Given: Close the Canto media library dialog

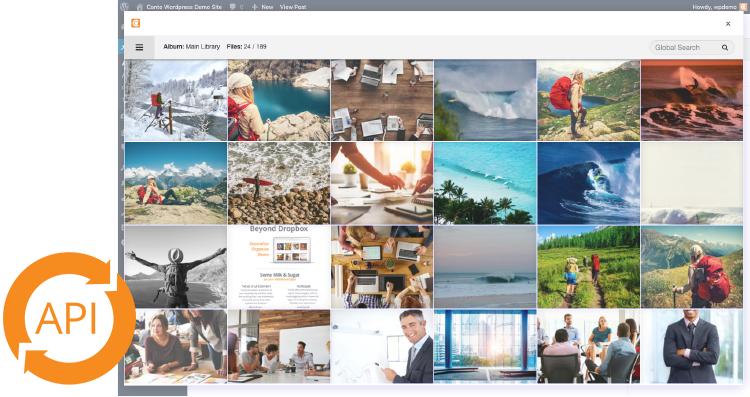Looking at the screenshot, I should tap(728, 23).
